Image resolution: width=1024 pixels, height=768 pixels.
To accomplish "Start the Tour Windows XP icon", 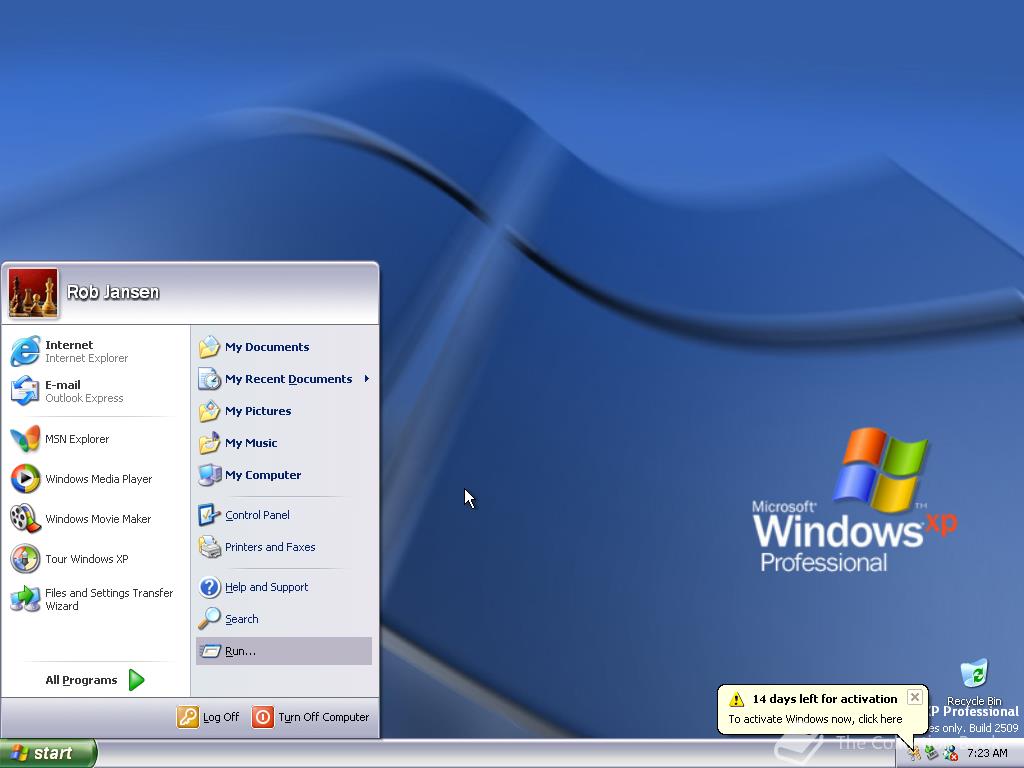I will 25,559.
